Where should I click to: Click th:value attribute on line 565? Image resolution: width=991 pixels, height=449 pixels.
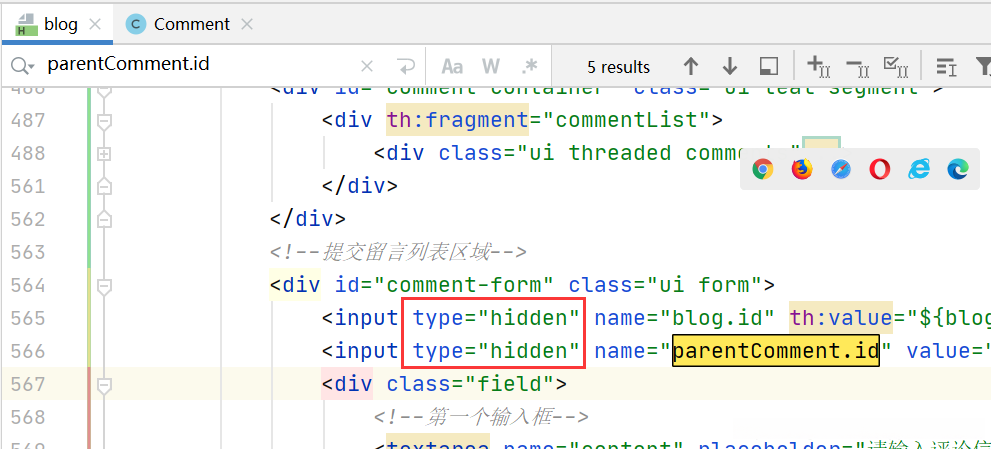click(841, 317)
